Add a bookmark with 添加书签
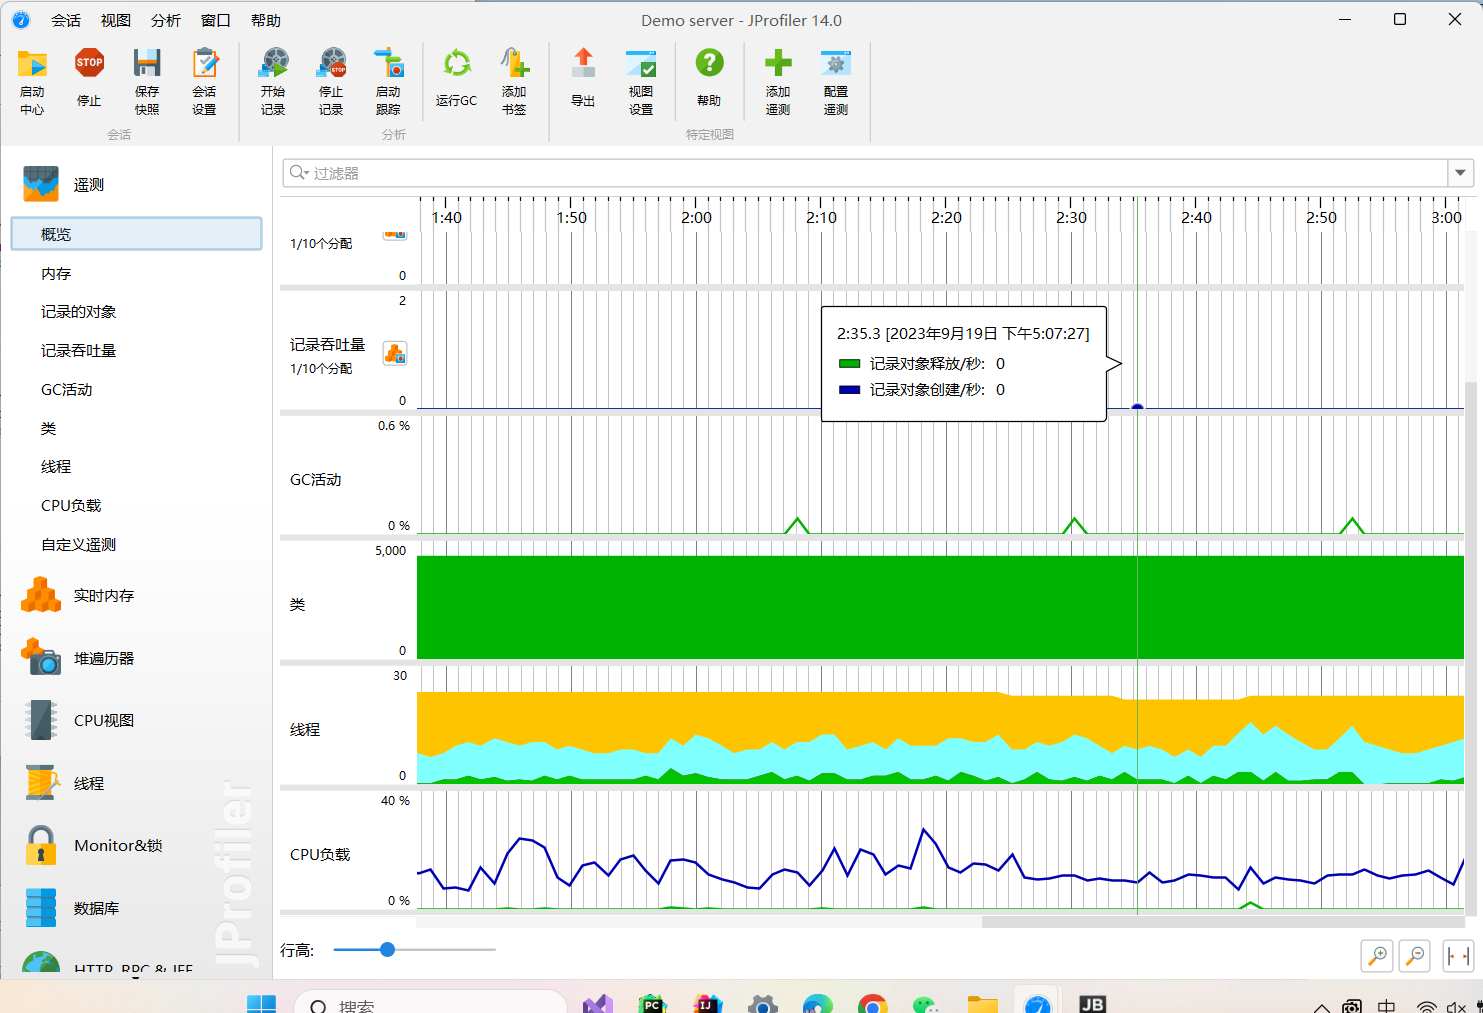 pyautogui.click(x=514, y=82)
